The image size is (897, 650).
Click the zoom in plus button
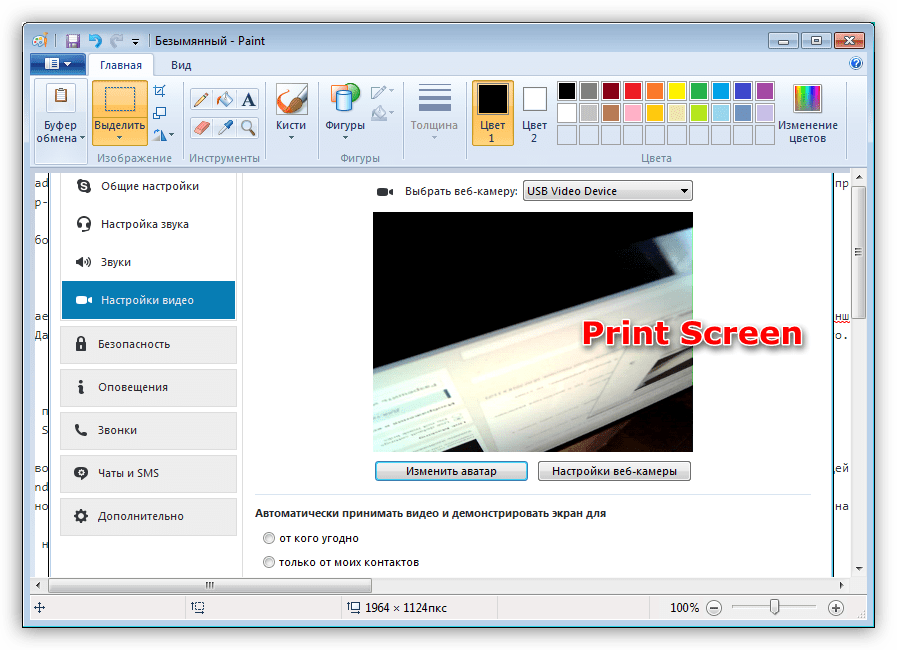point(836,608)
